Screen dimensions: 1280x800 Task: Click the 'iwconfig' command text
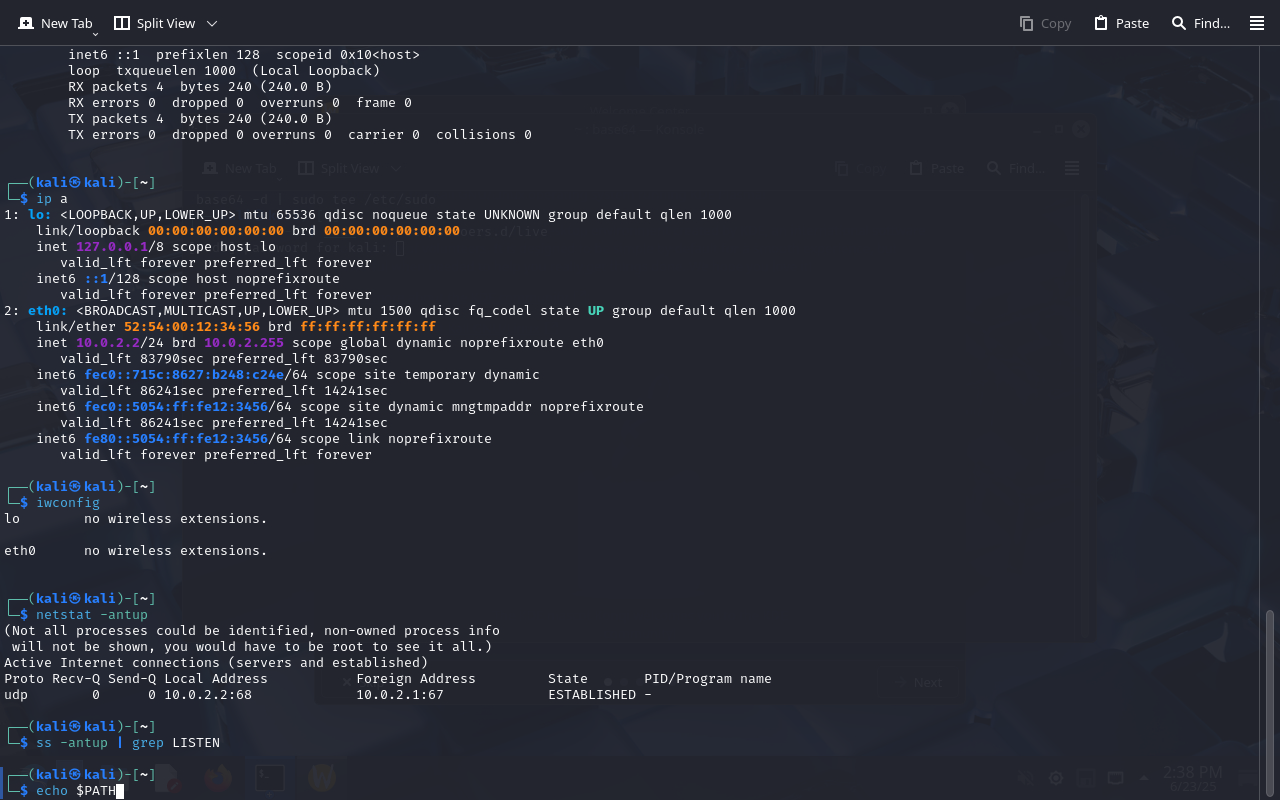coord(68,503)
